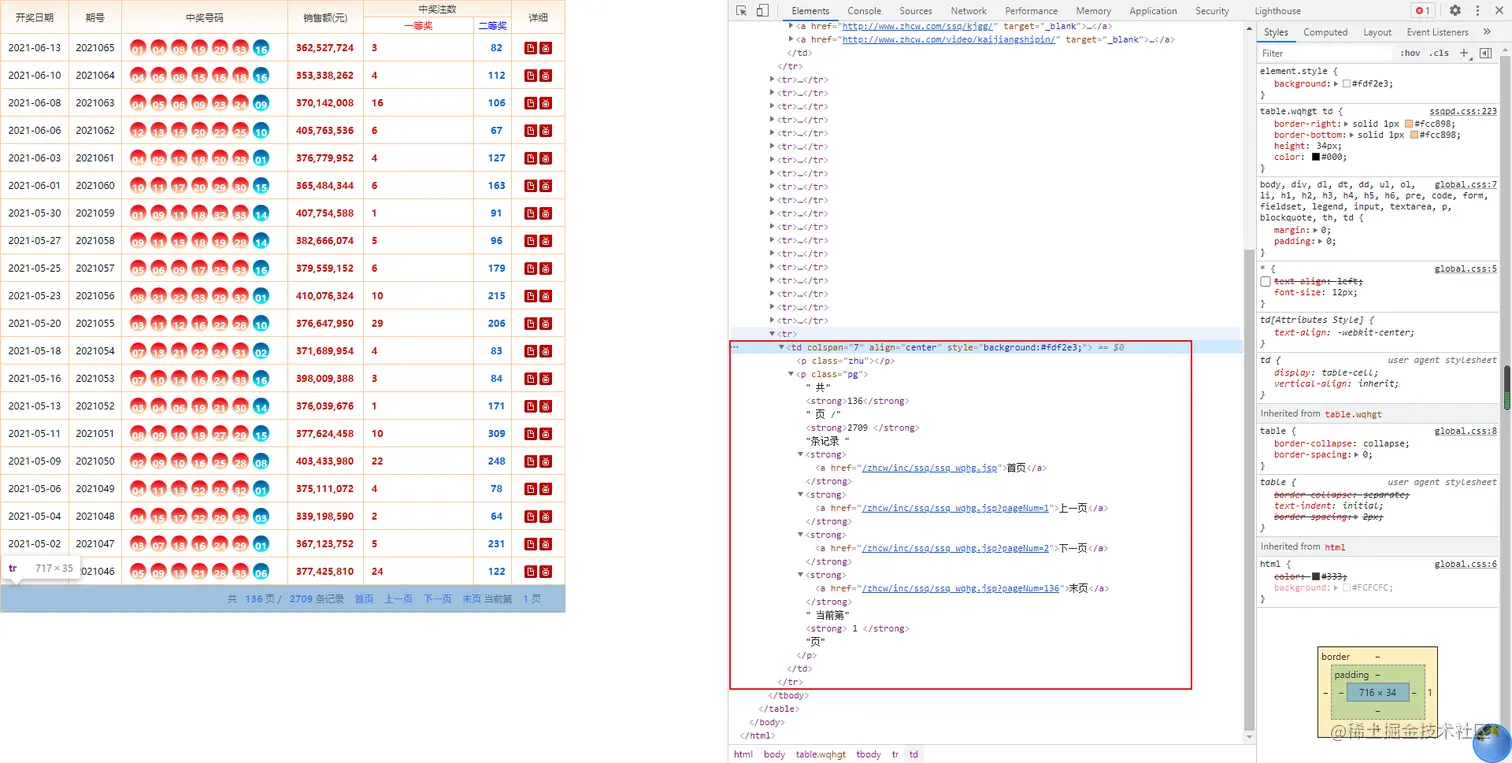Click the 下一页 pagination link
The image size is (1512, 763).
(x=437, y=599)
